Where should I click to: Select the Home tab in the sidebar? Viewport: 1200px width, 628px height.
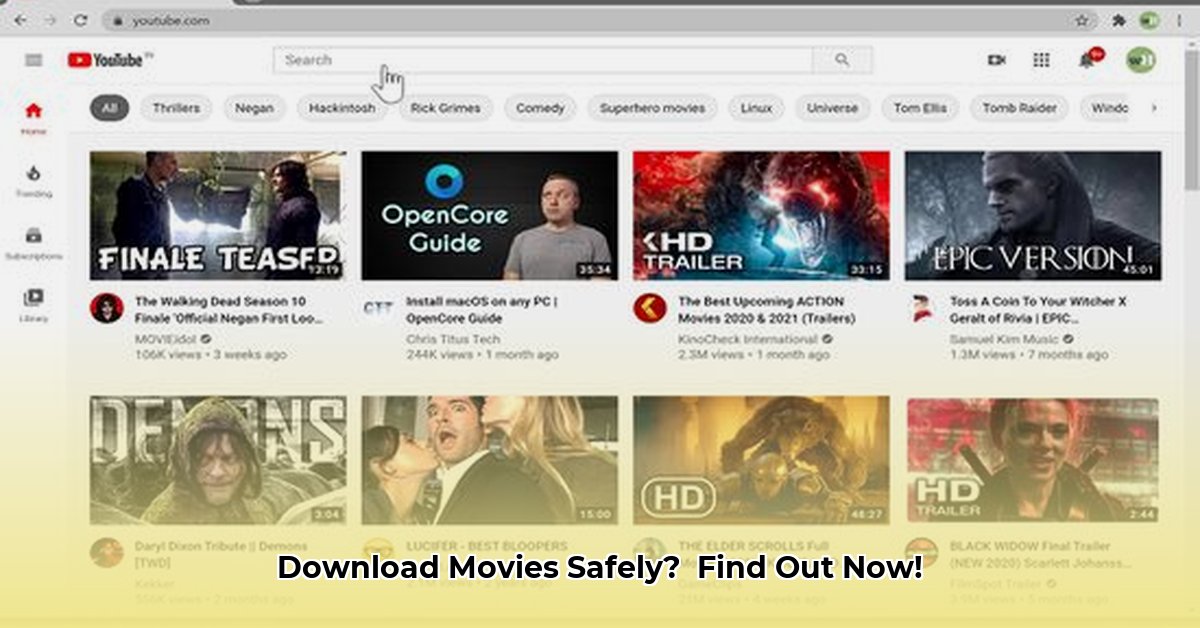[33, 116]
